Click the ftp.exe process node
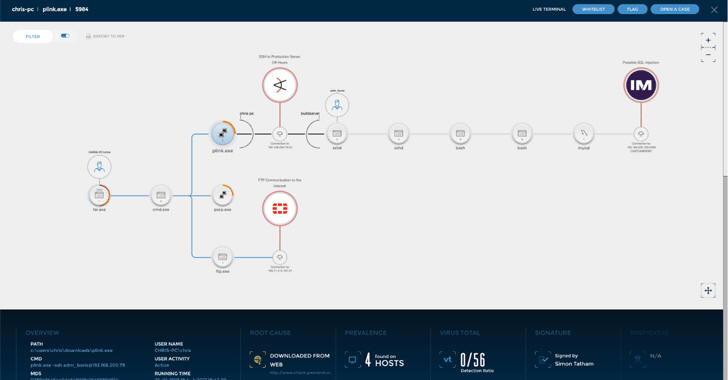Image resolution: width=728 pixels, height=380 pixels. click(x=222, y=257)
